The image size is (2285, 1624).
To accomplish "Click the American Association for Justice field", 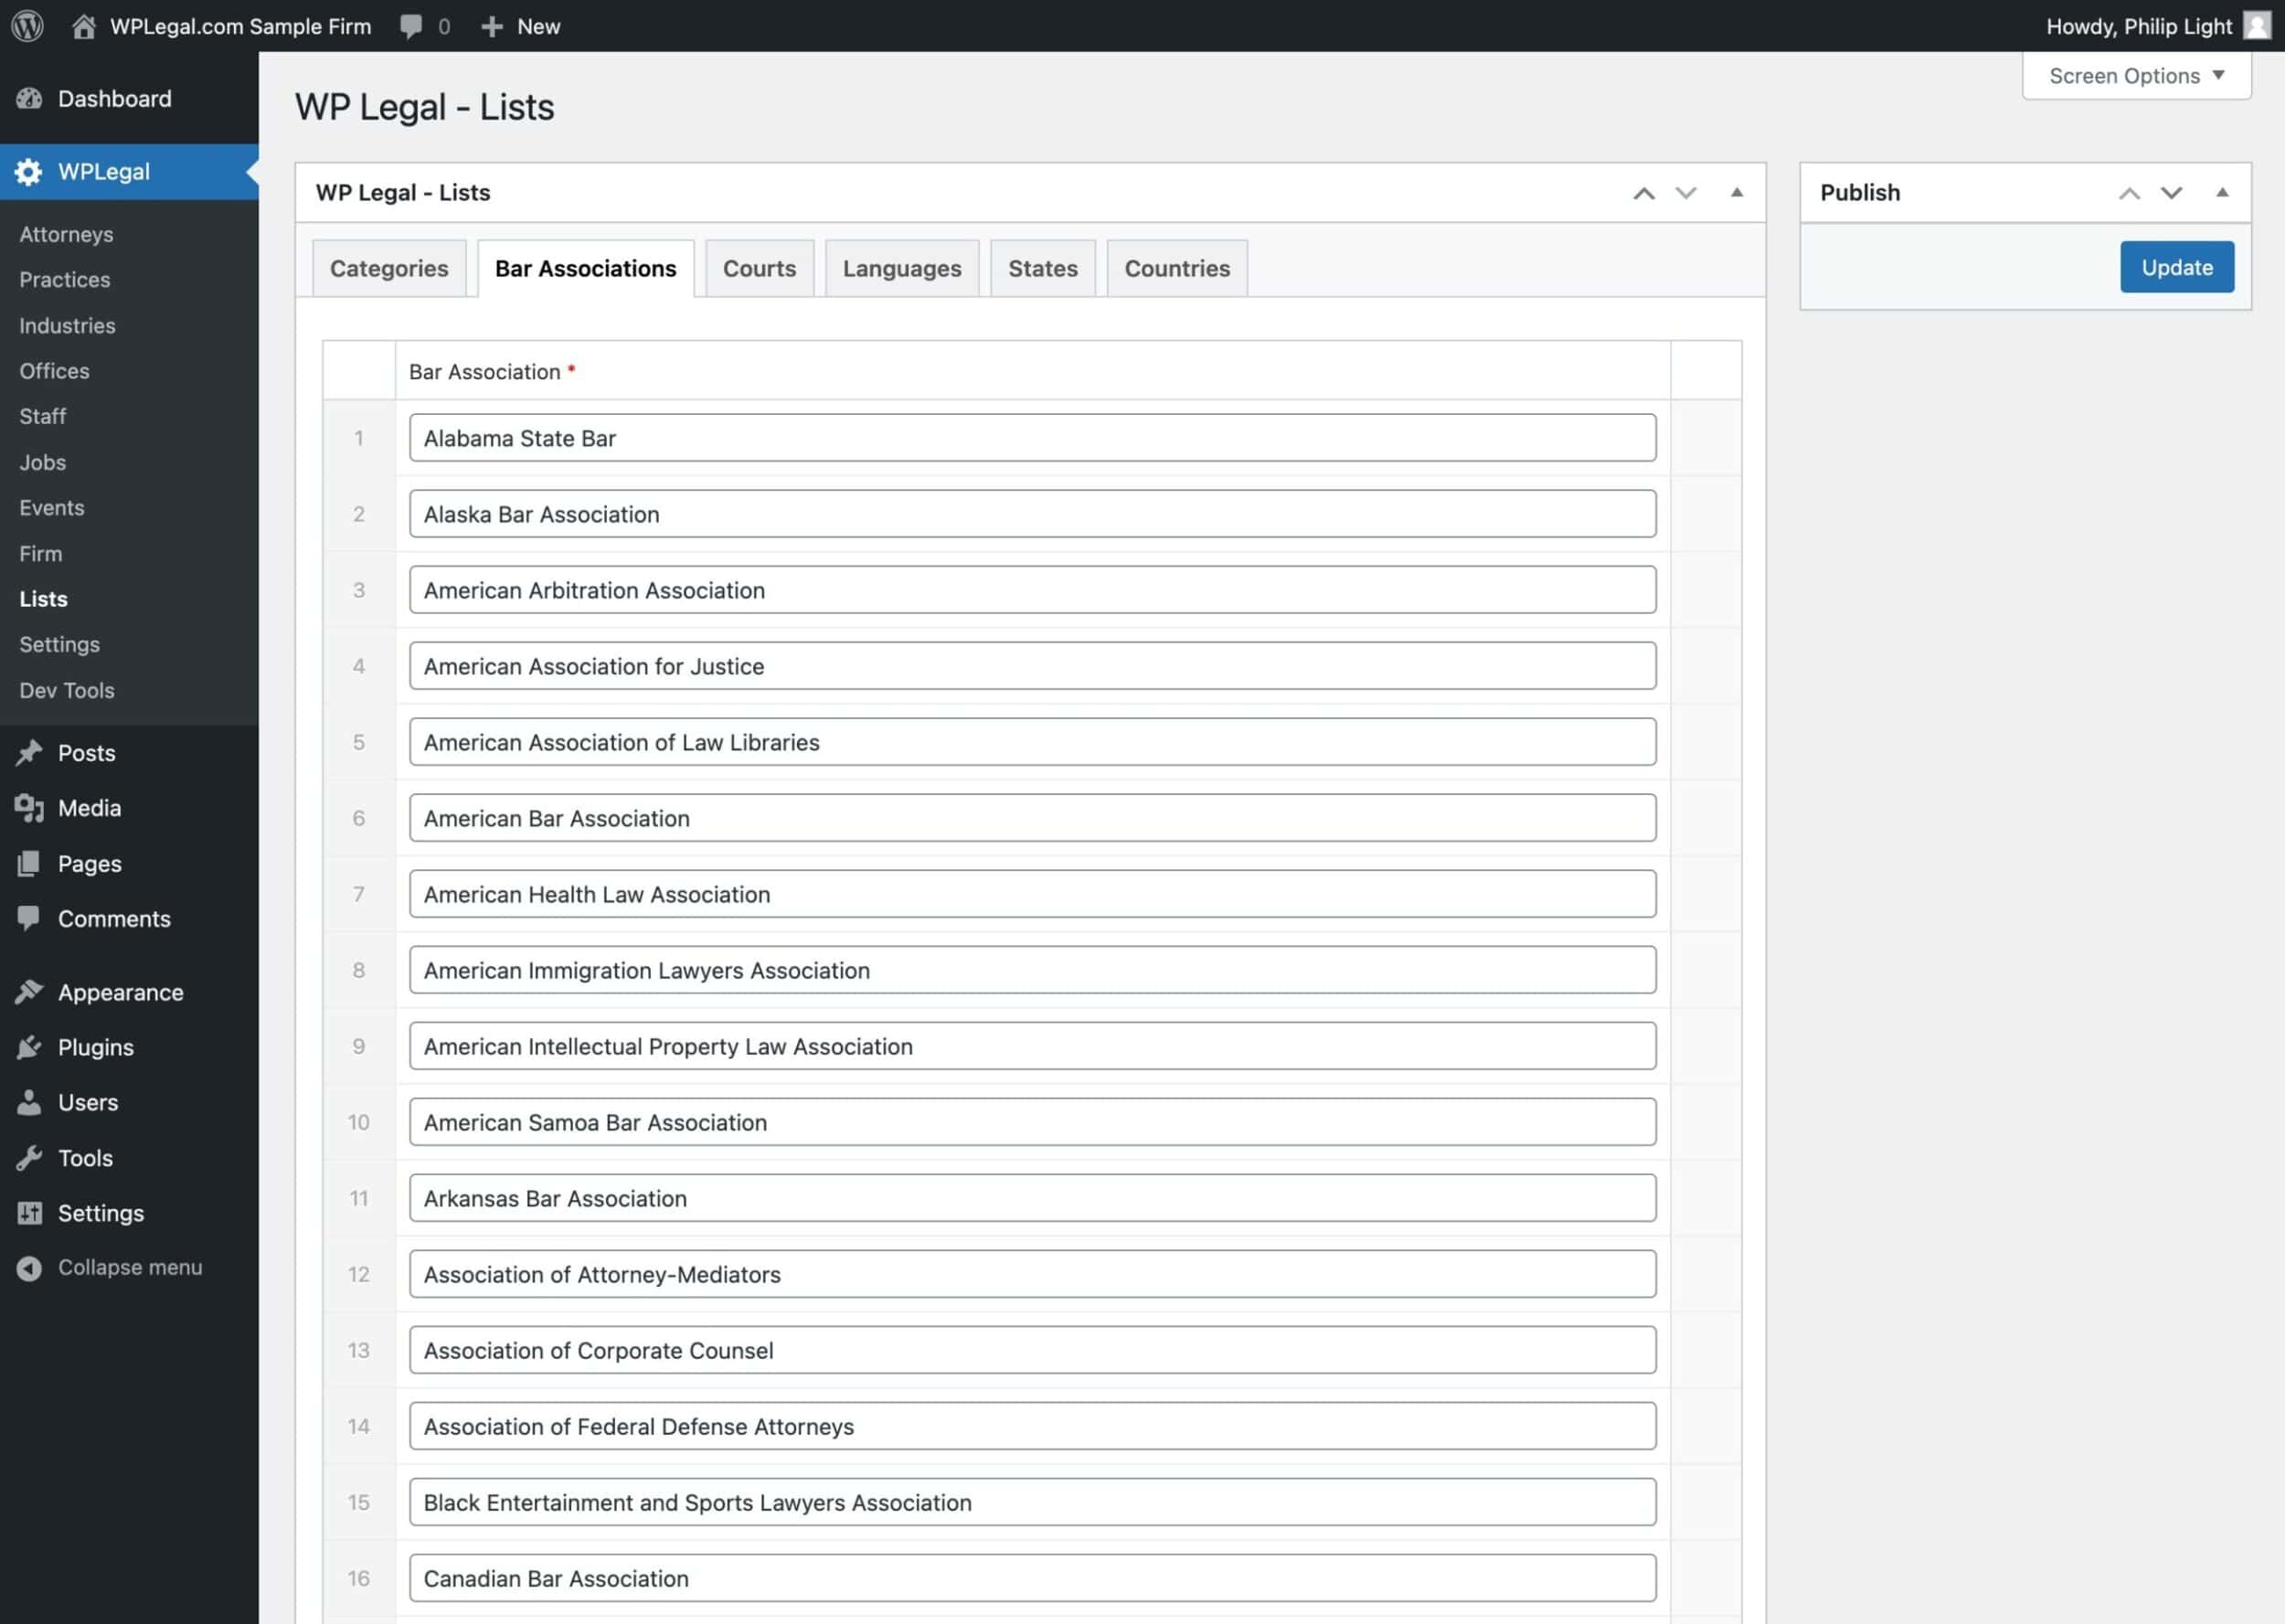I will [1032, 666].
